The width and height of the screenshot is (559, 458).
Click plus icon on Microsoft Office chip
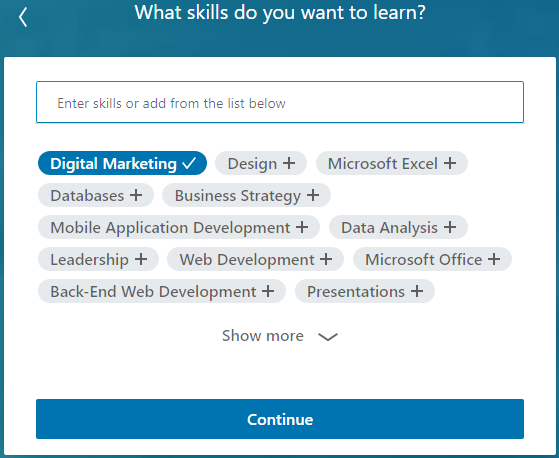(x=494, y=259)
